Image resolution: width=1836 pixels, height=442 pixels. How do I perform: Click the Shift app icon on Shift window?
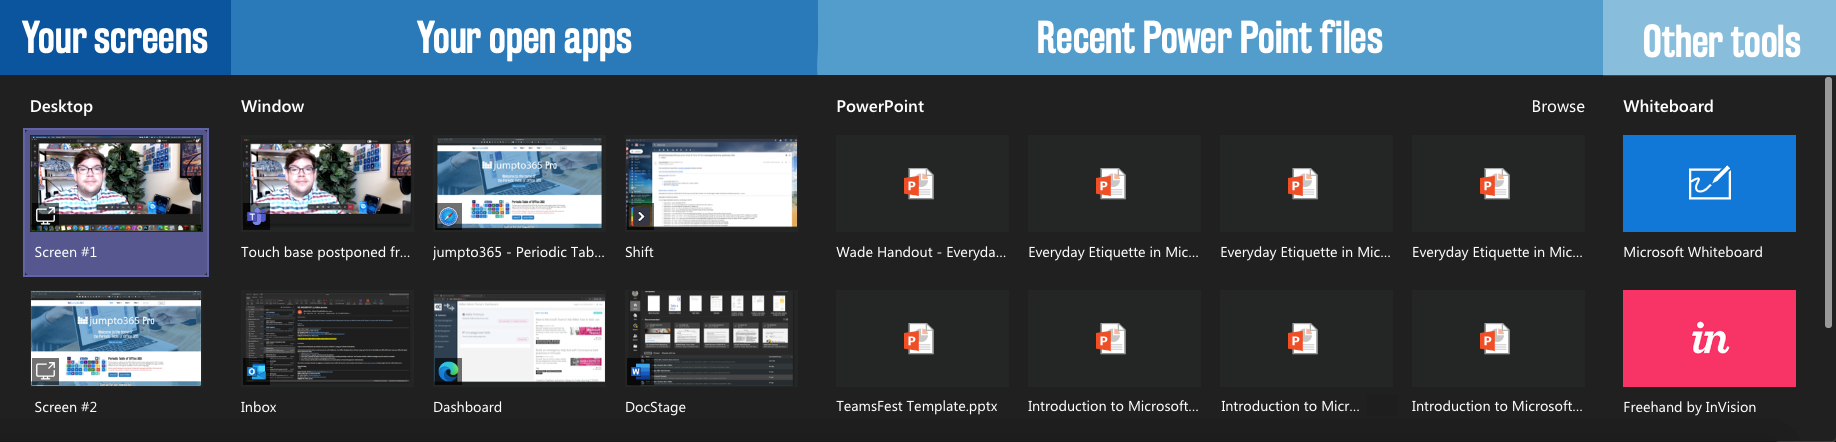pos(640,216)
